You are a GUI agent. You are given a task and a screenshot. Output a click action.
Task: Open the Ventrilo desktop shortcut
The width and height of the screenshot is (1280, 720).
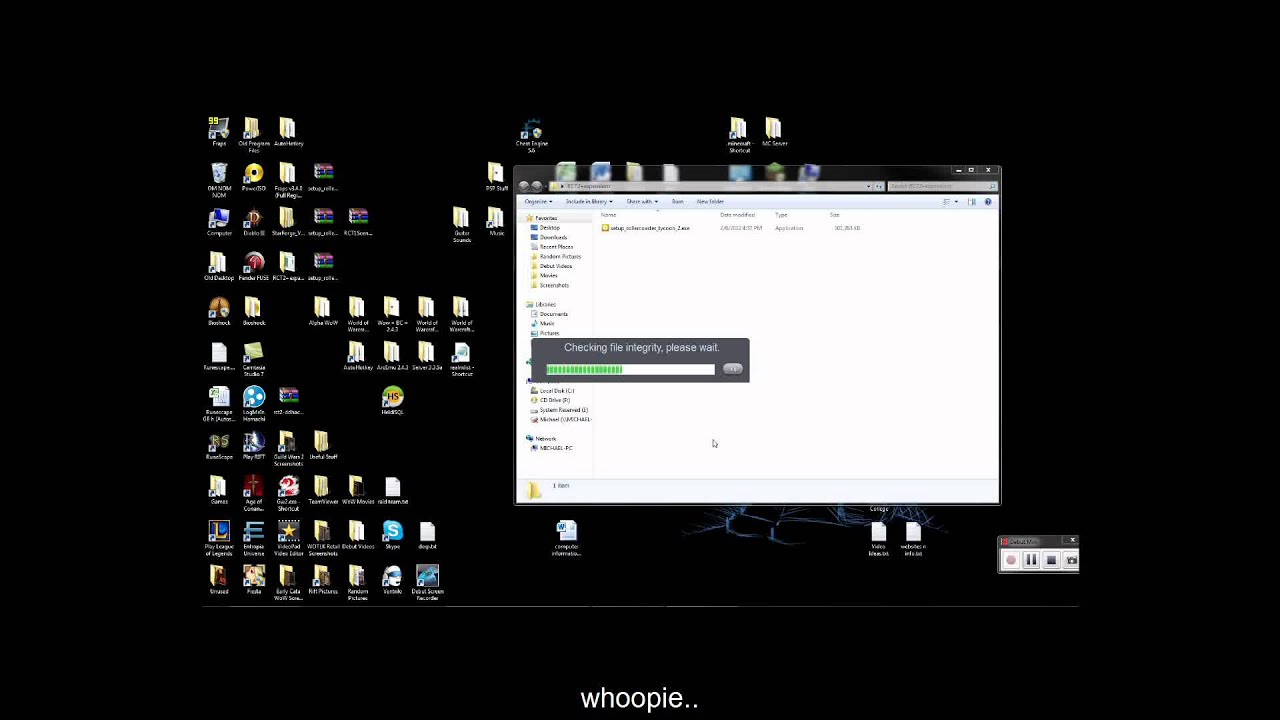pyautogui.click(x=392, y=580)
